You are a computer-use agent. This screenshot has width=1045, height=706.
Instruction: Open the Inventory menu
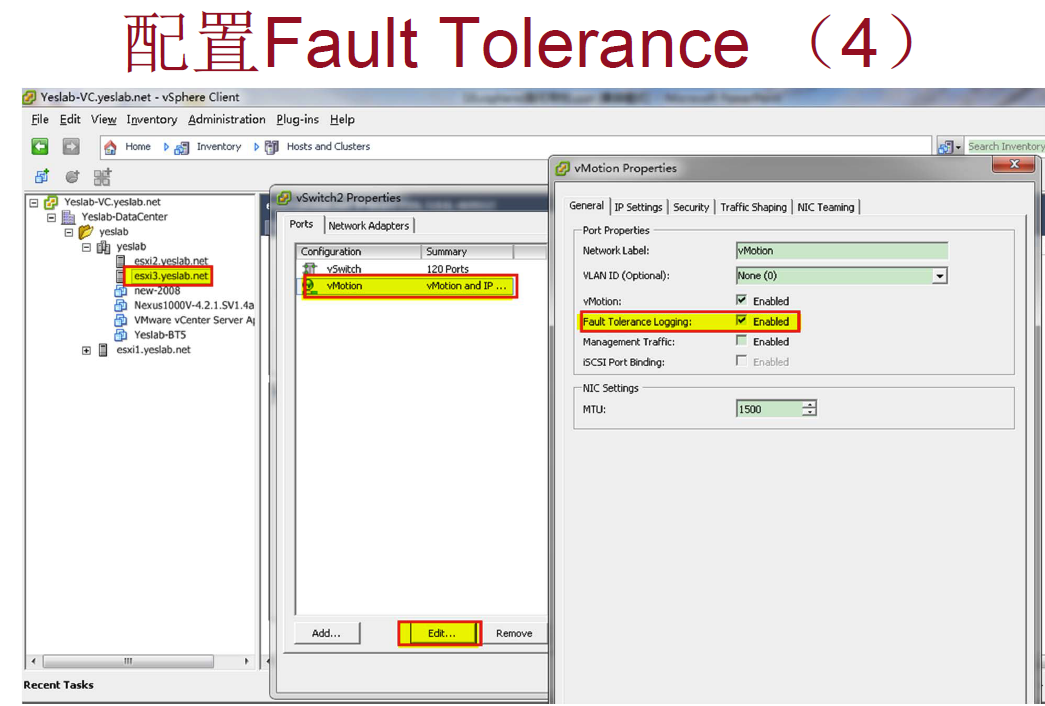[152, 119]
